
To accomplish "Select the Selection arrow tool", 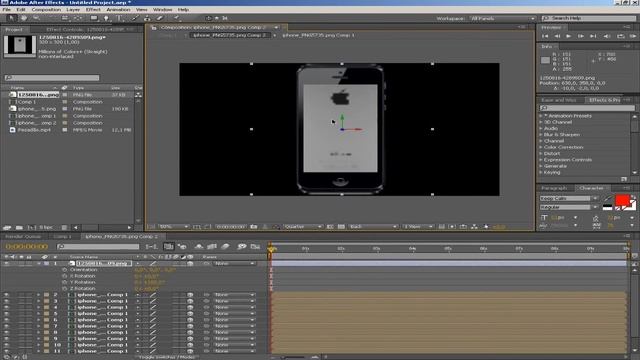I will coord(11,18).
